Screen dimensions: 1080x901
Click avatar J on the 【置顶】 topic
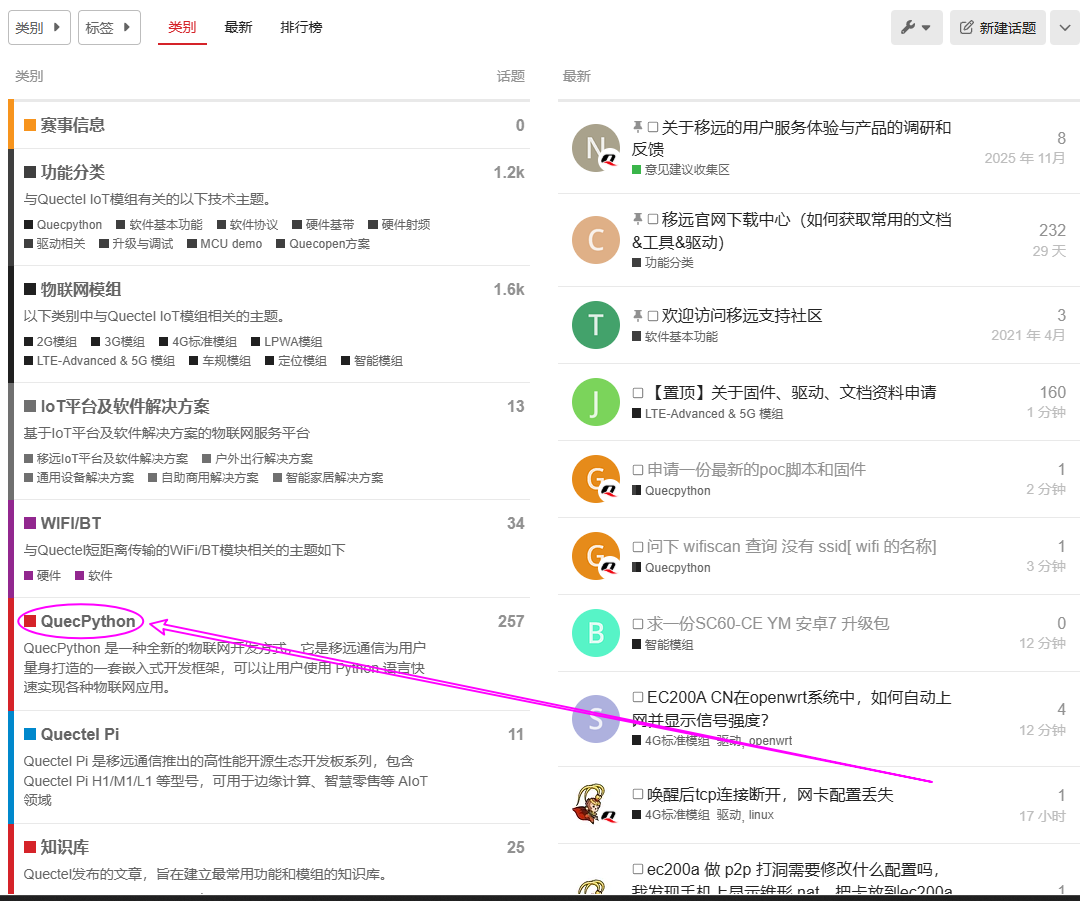coord(596,402)
